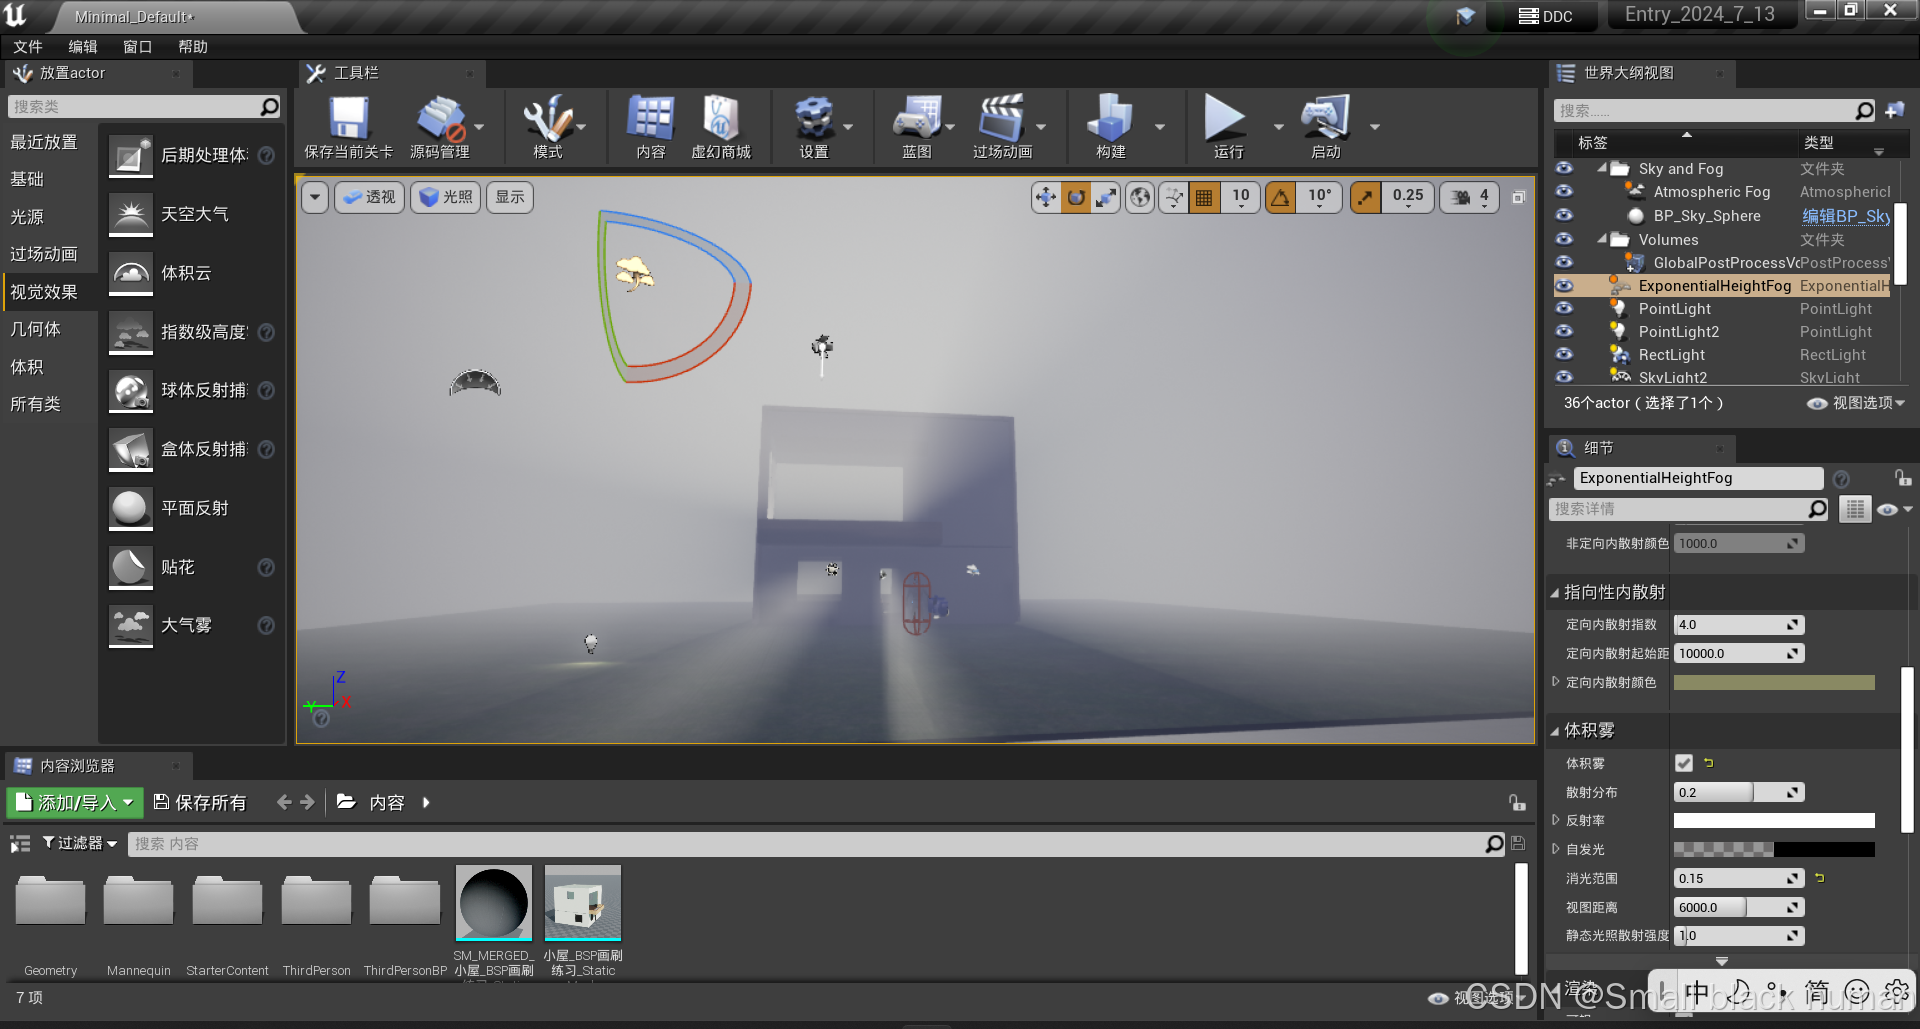Collapse the Sky and Fog folder

click(1602, 169)
